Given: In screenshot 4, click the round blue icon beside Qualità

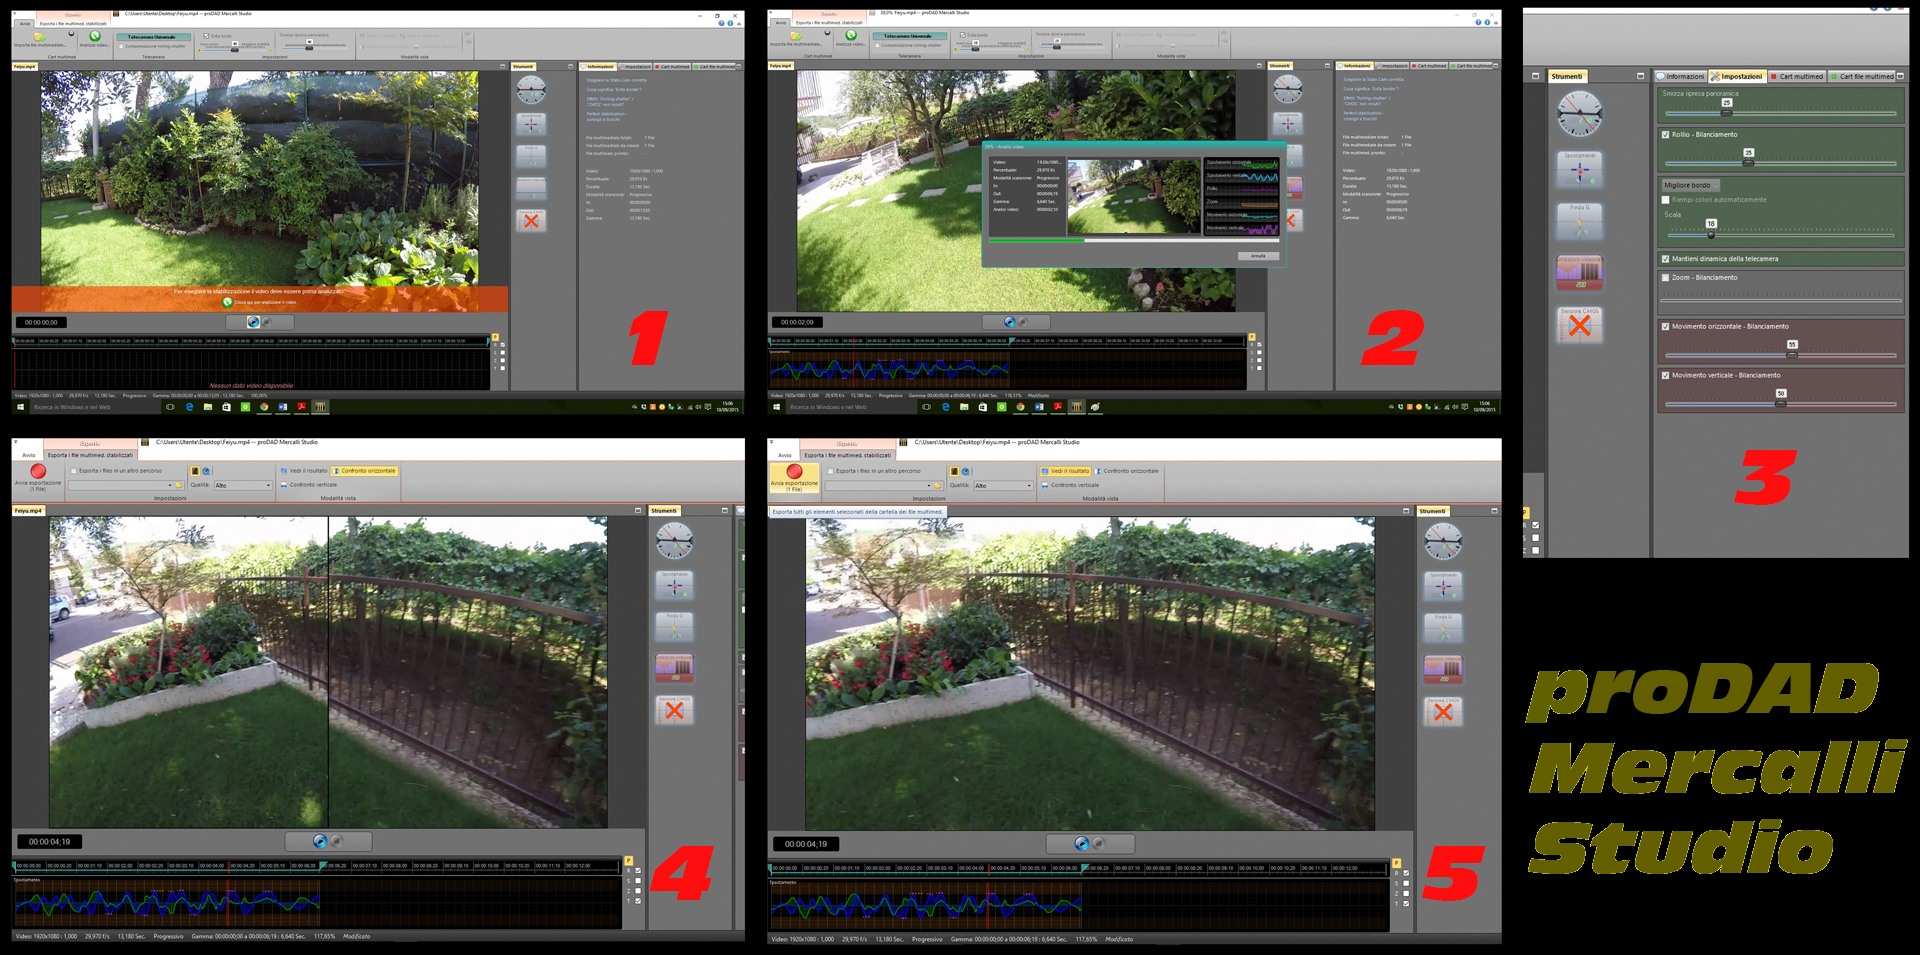Looking at the screenshot, I should (206, 471).
